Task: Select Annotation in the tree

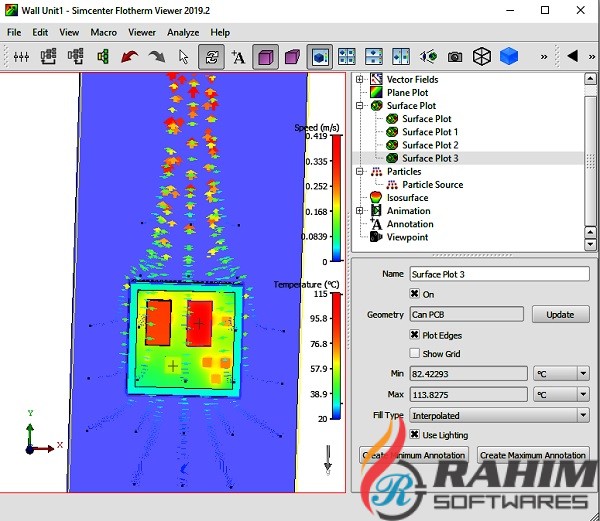Action: 410,224
